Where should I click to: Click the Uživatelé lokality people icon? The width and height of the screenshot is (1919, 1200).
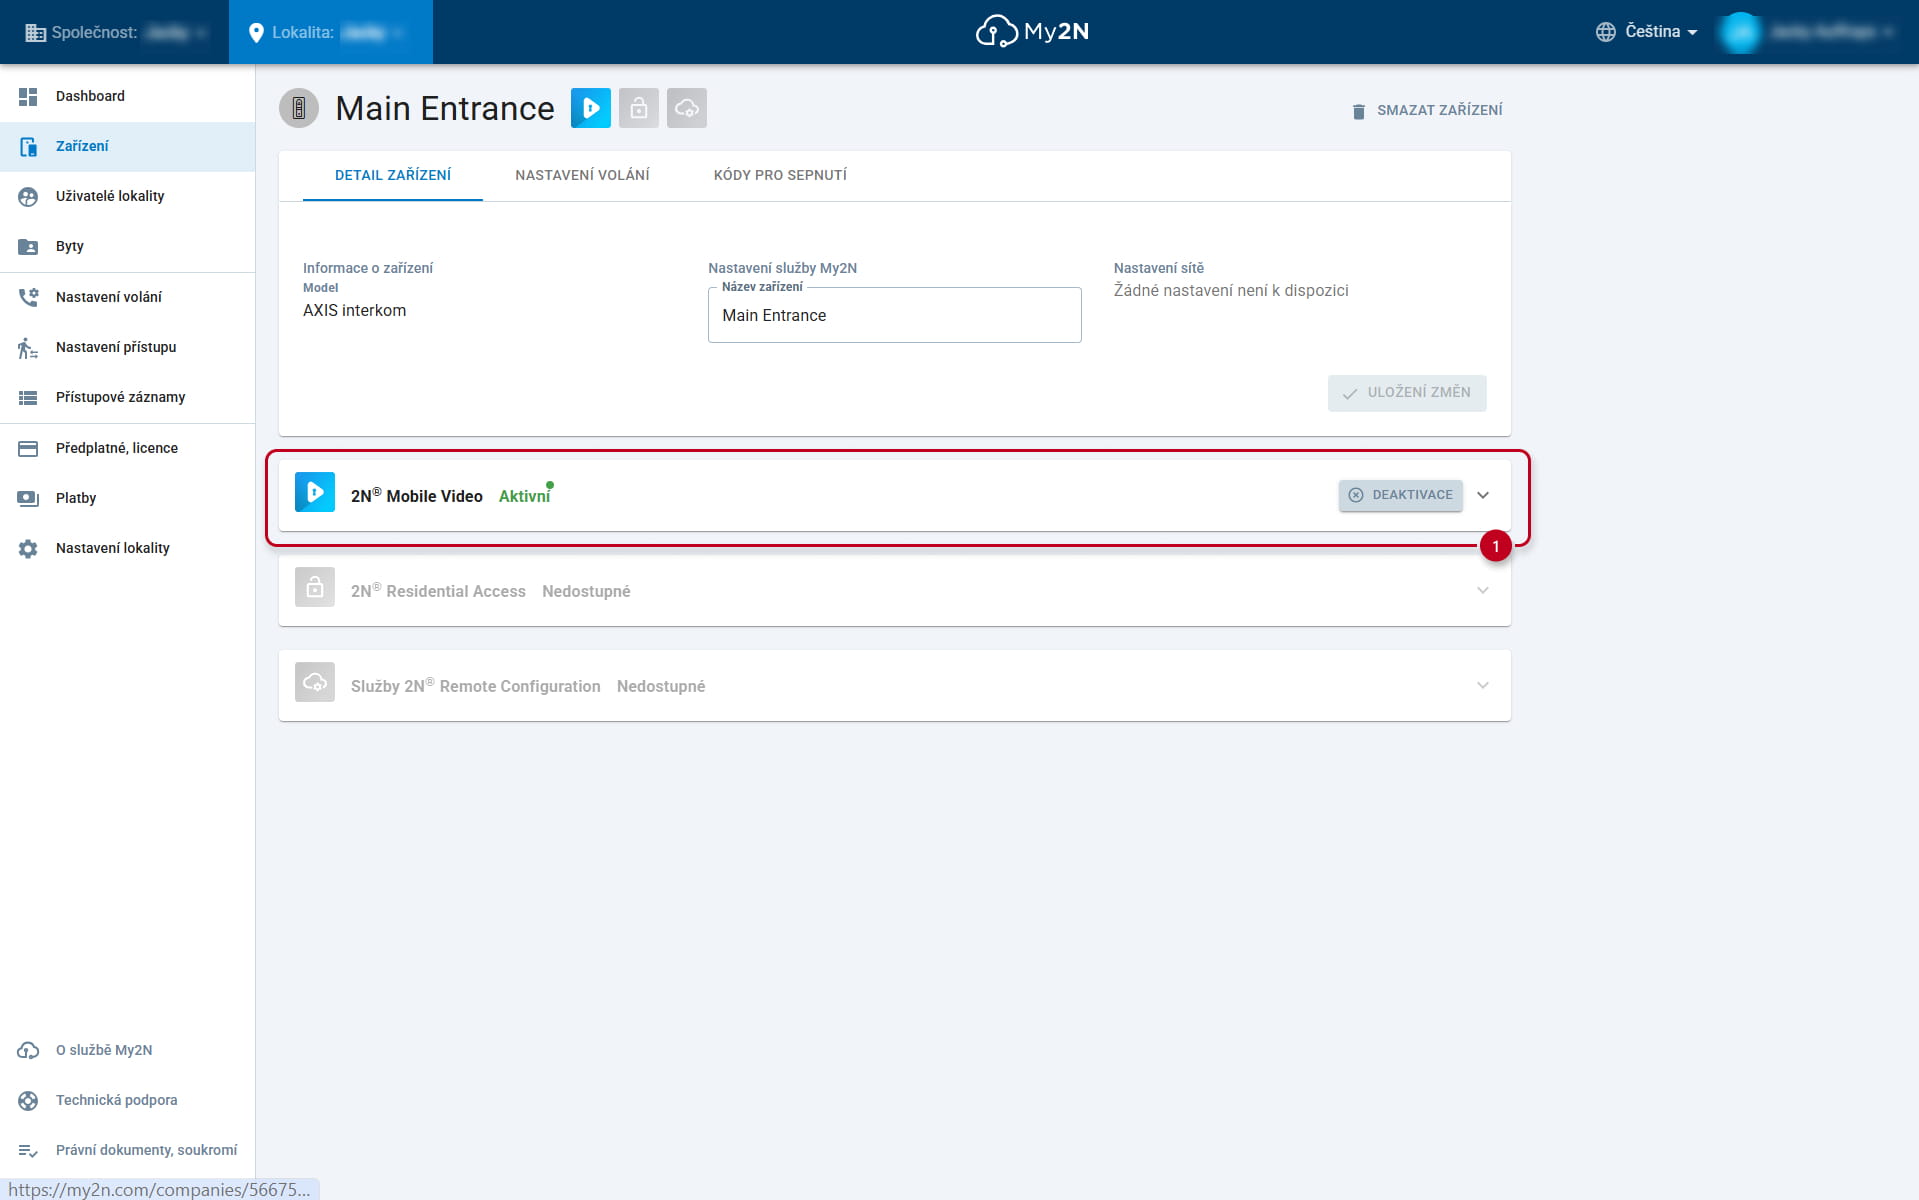pyautogui.click(x=28, y=196)
